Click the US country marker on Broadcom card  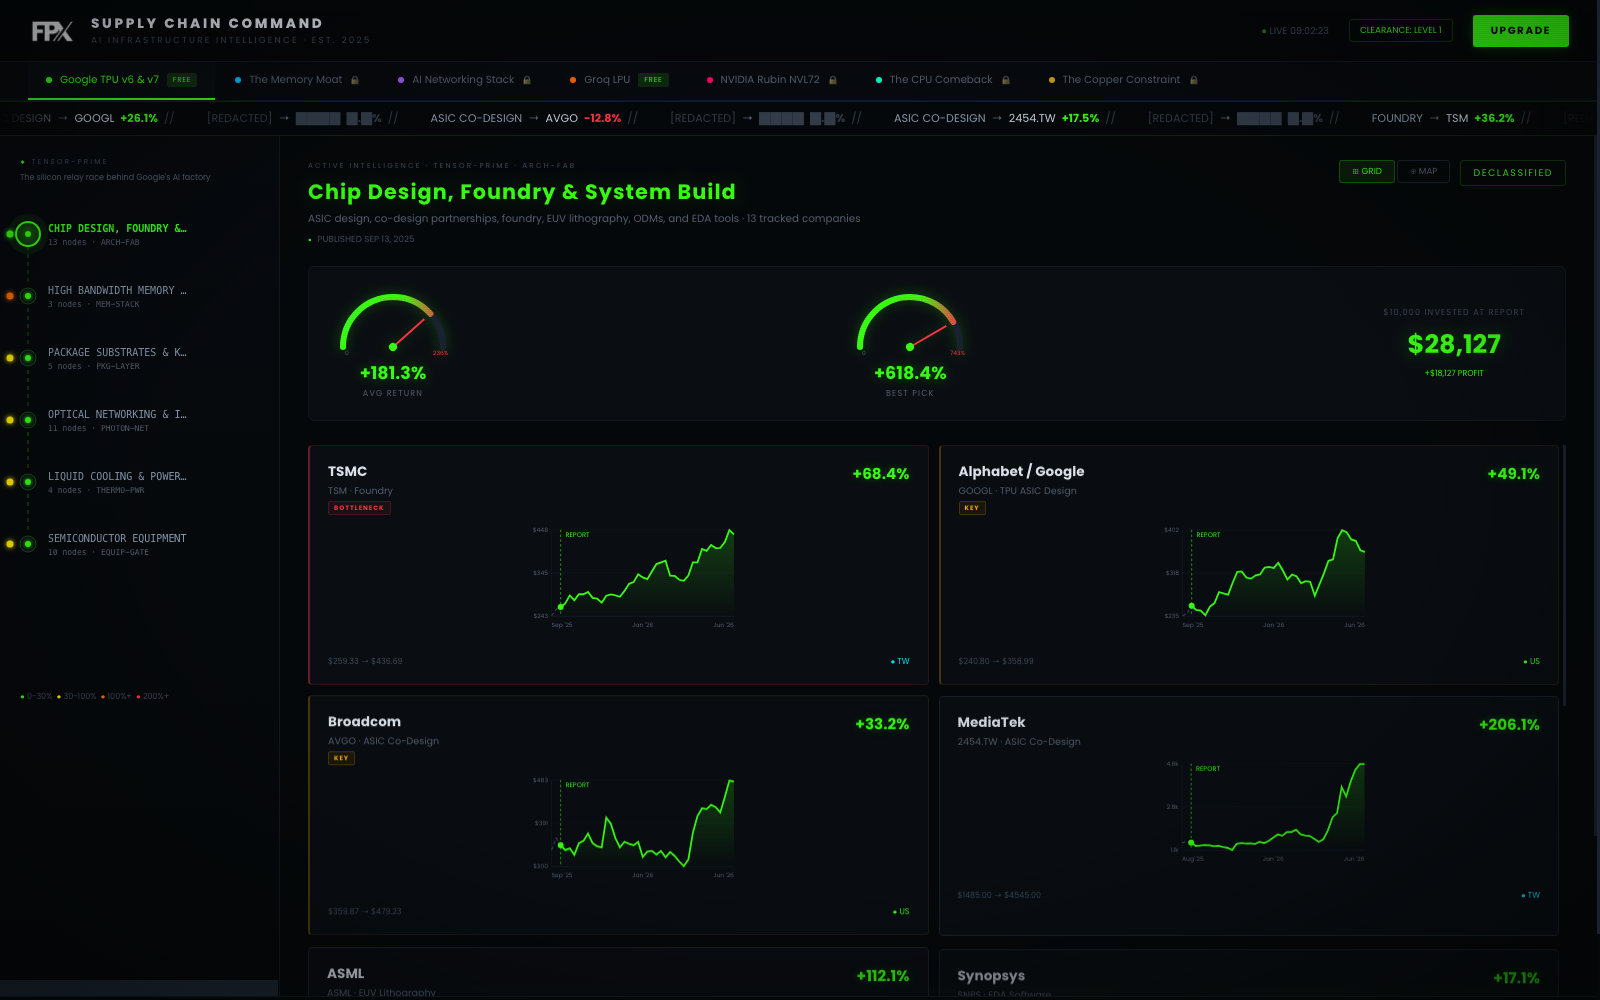point(901,911)
